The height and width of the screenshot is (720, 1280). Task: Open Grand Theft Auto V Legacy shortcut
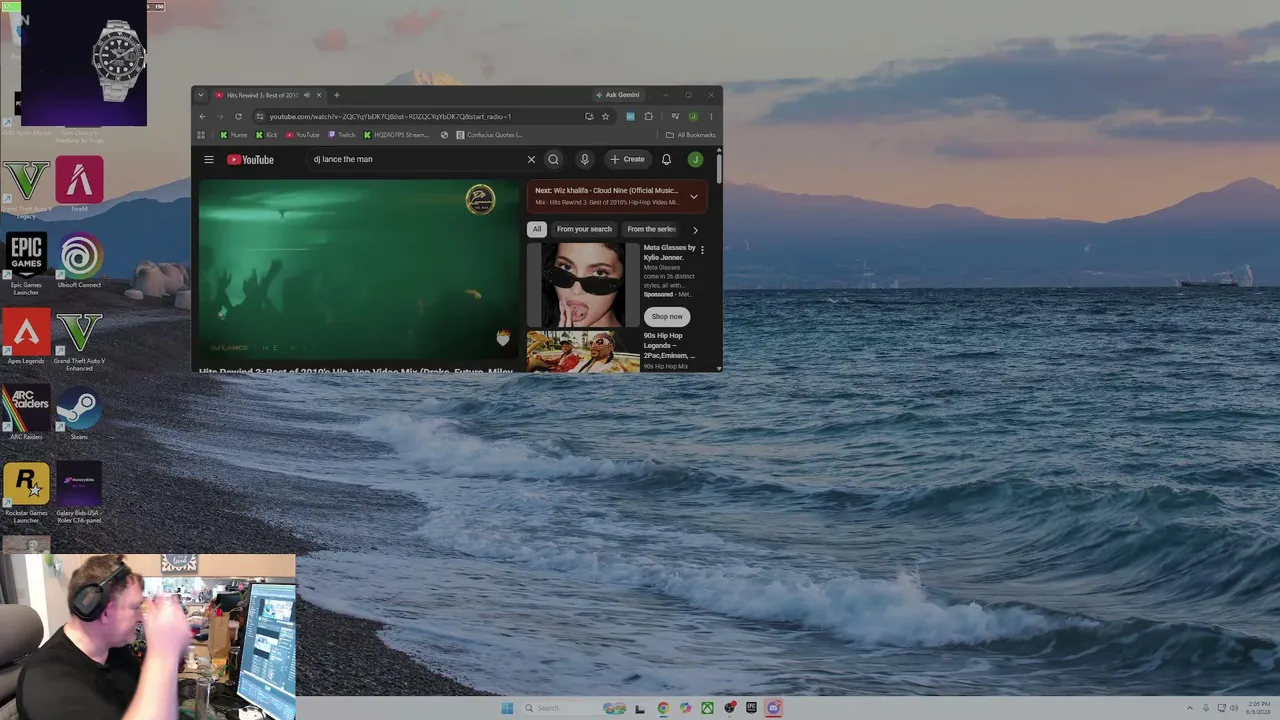tap(27, 188)
